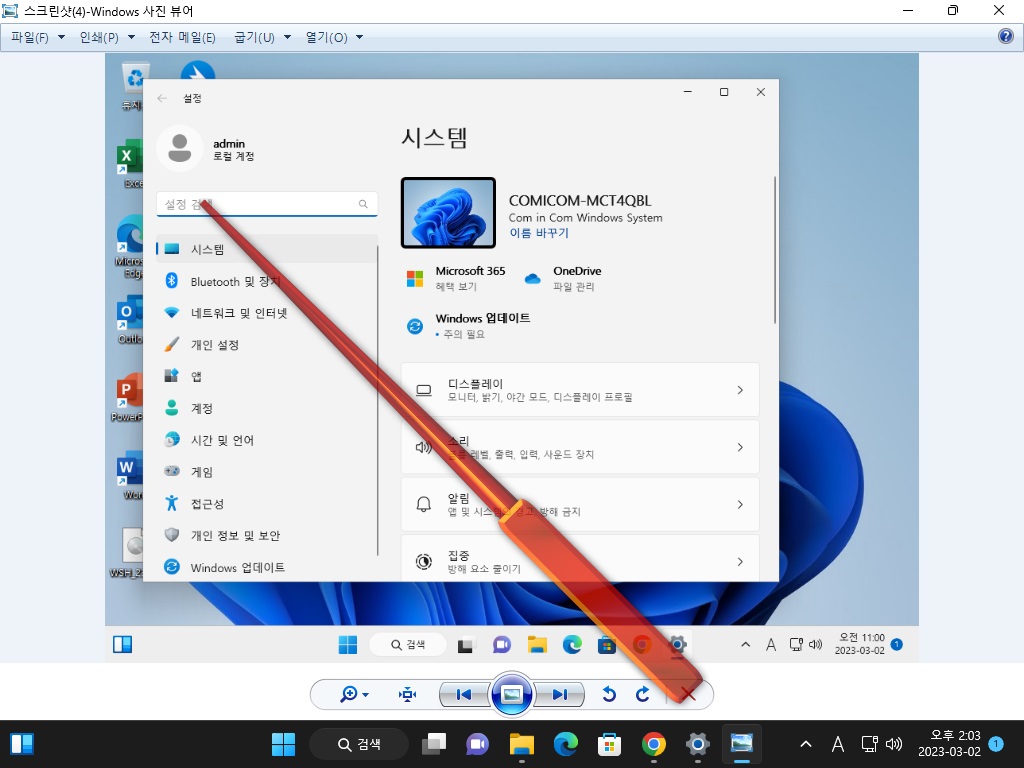Select Windows 업데이트 in the pictured Settings sidebar
The height and width of the screenshot is (768, 1024).
click(x=266, y=567)
